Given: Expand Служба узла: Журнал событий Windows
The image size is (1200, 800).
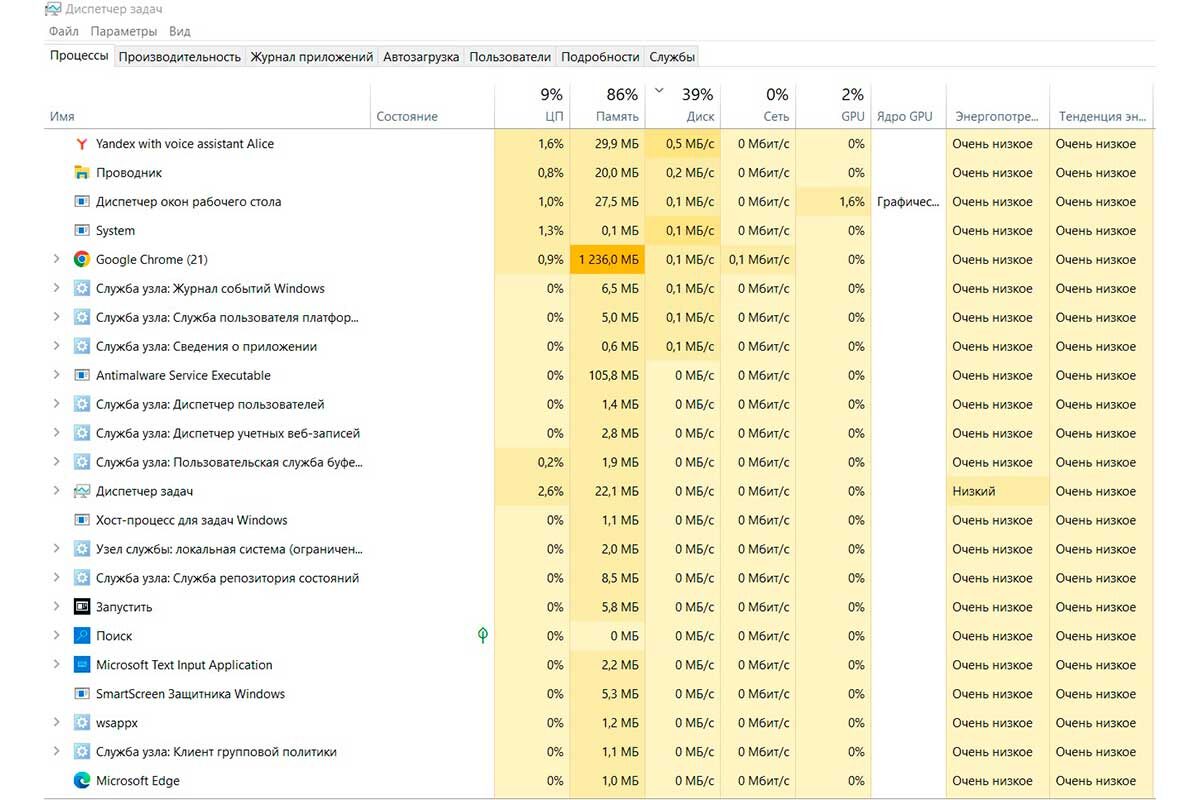Looking at the screenshot, I should (57, 288).
